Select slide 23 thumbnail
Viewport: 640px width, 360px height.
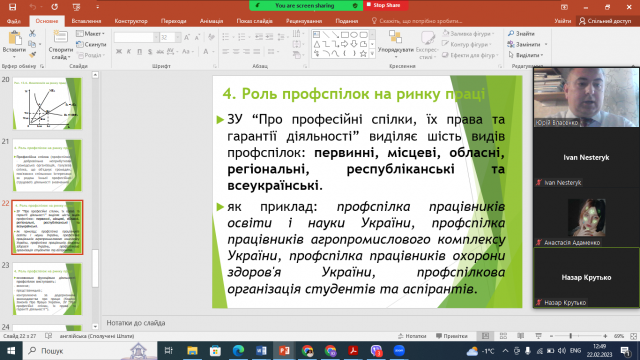[x=47, y=289]
